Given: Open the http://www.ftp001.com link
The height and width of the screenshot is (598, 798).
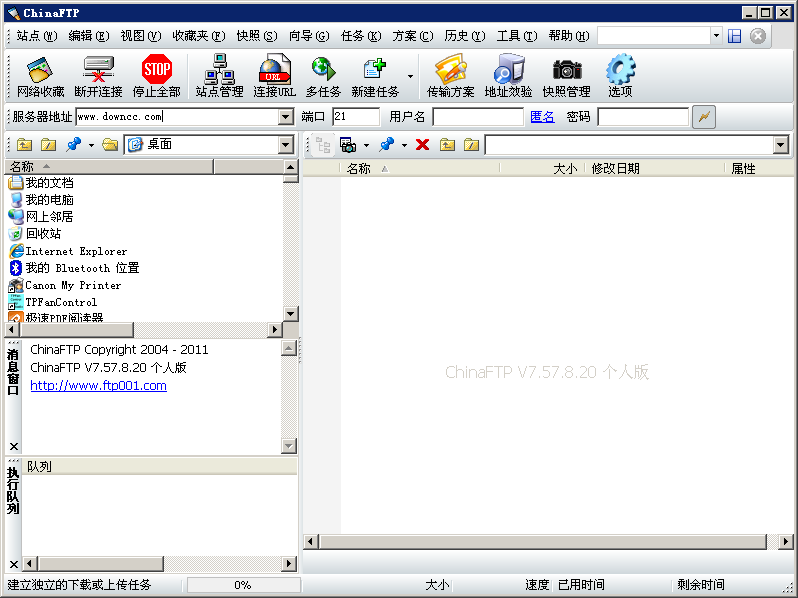Looking at the screenshot, I should [98, 386].
